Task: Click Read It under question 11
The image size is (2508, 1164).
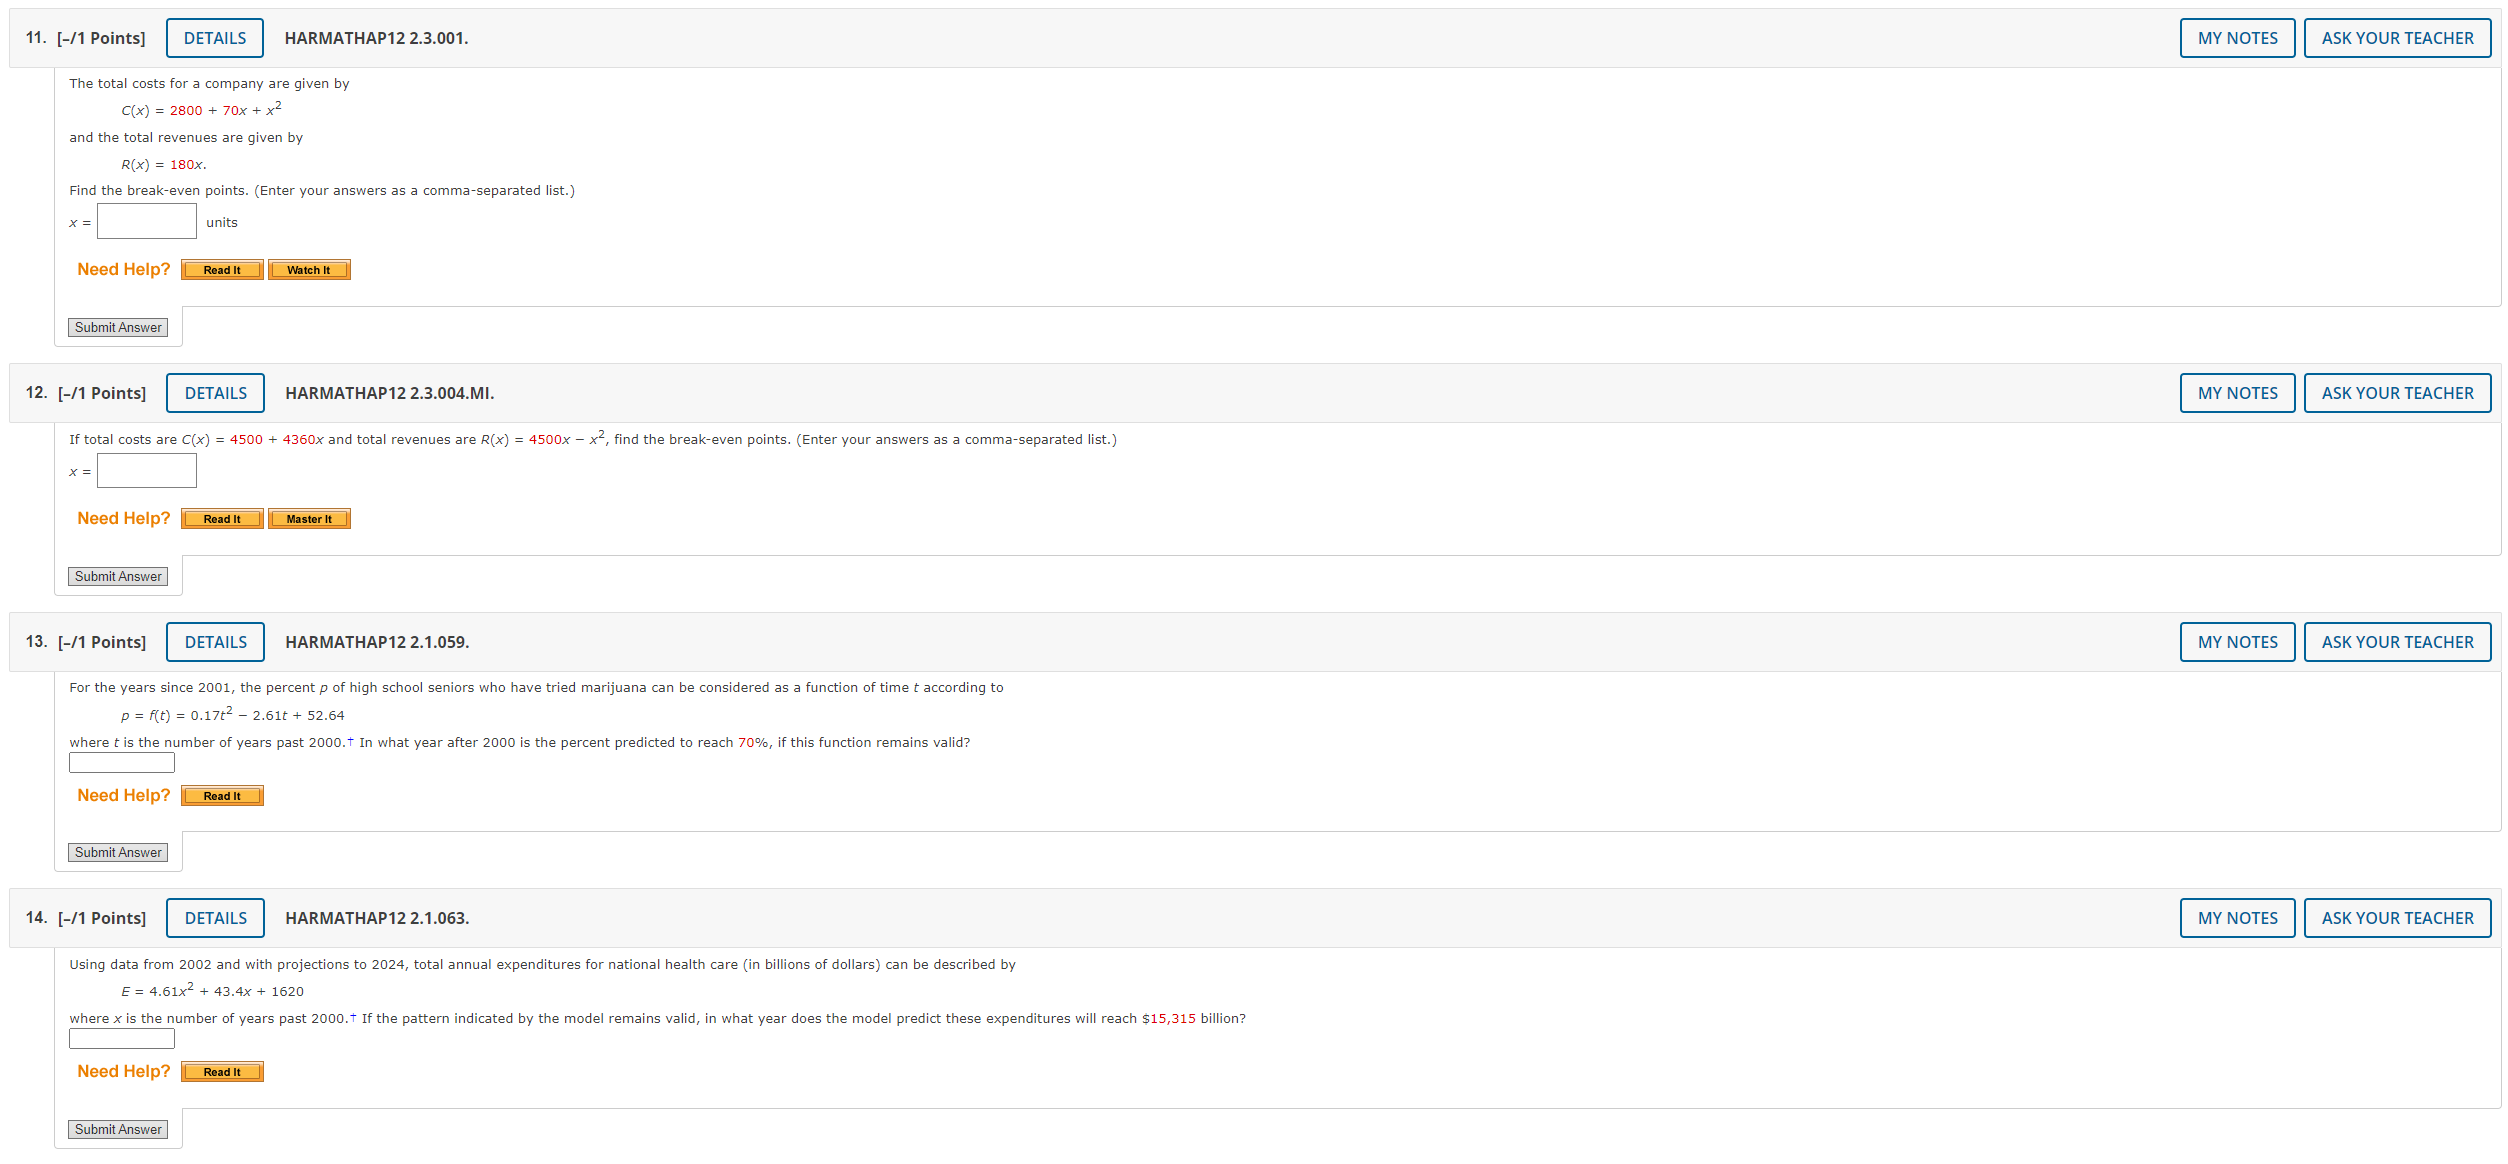Action: point(222,270)
